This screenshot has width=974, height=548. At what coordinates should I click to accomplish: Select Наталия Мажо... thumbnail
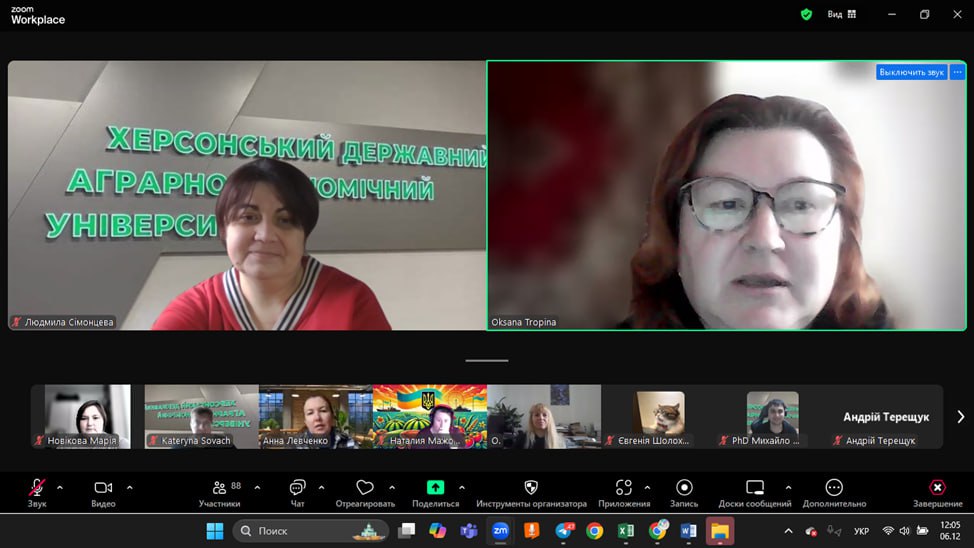click(430, 416)
